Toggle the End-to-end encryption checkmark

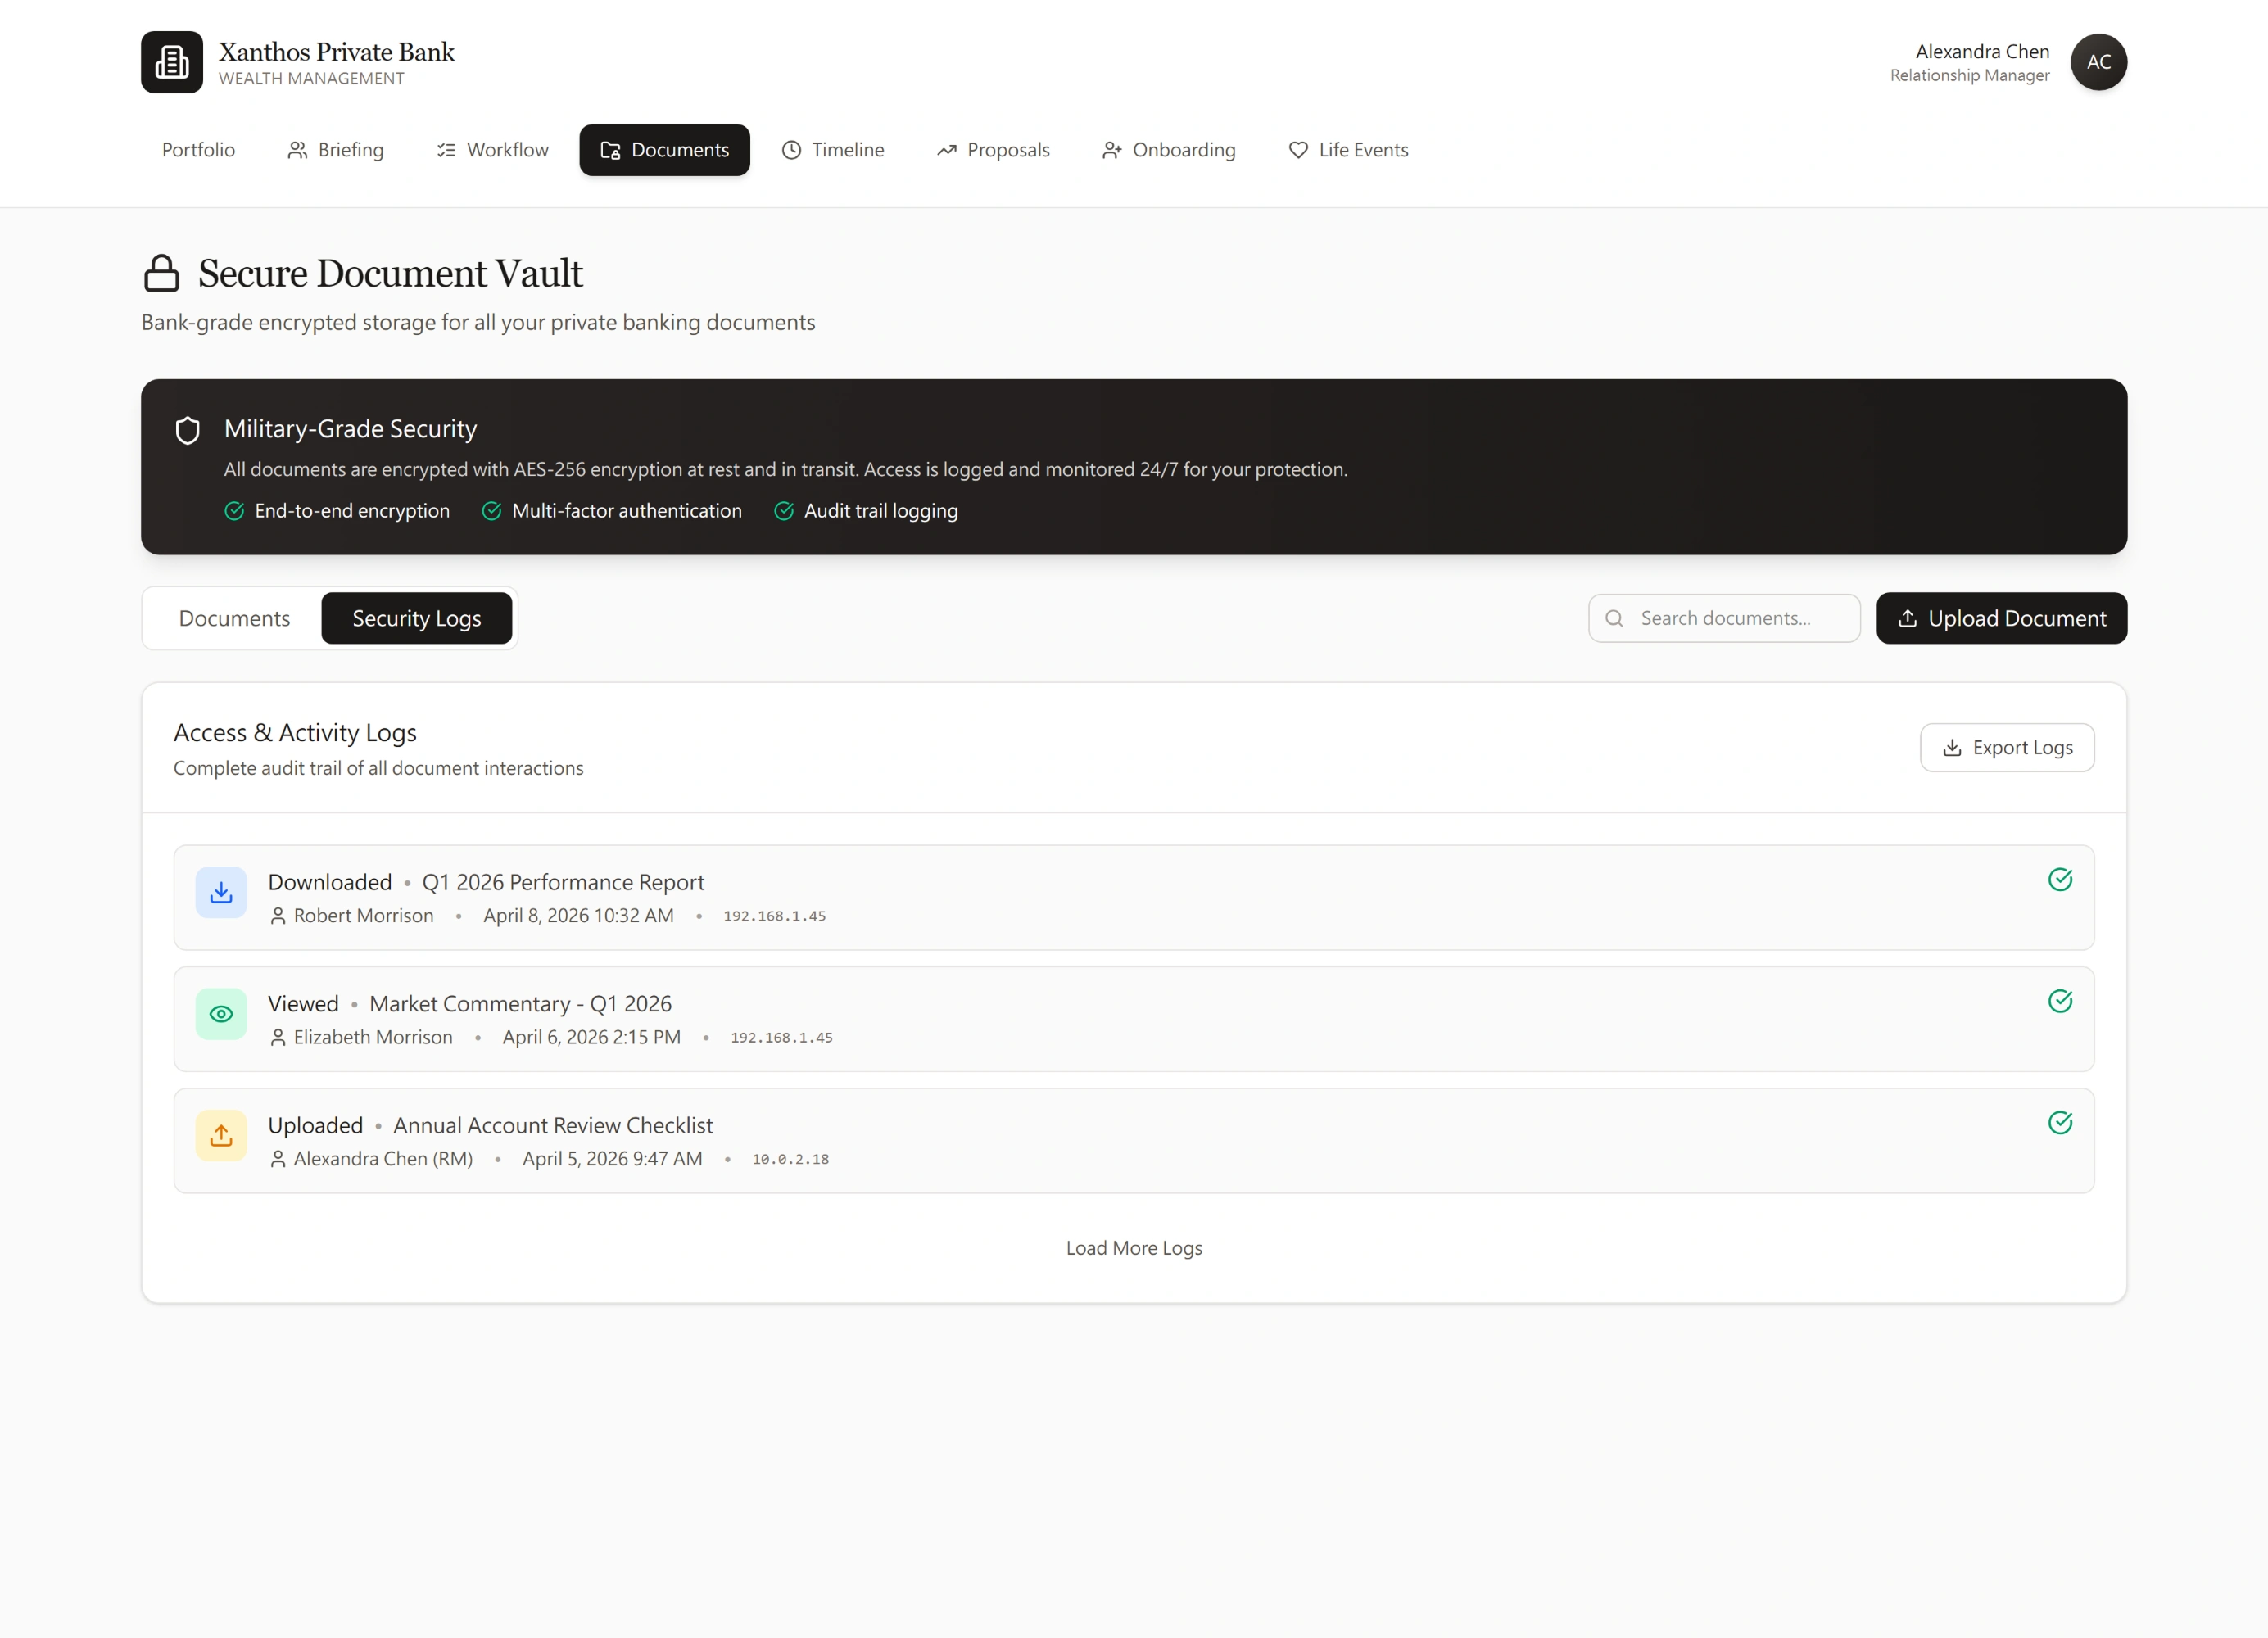234,511
